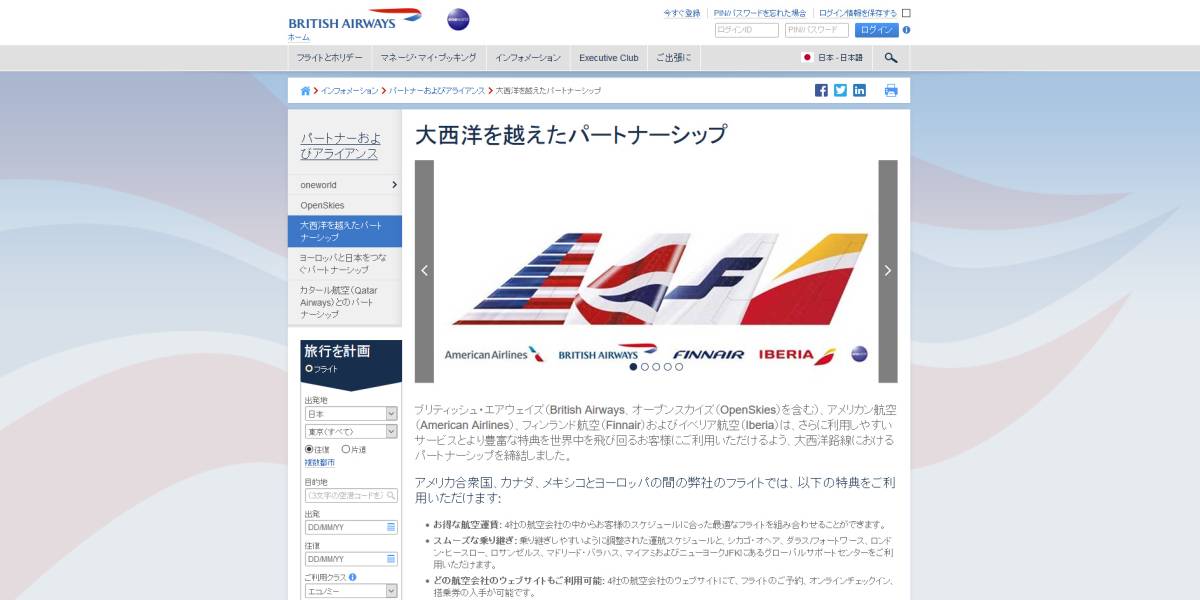Select the フライト radio option
The width and height of the screenshot is (1200, 600).
tap(309, 368)
